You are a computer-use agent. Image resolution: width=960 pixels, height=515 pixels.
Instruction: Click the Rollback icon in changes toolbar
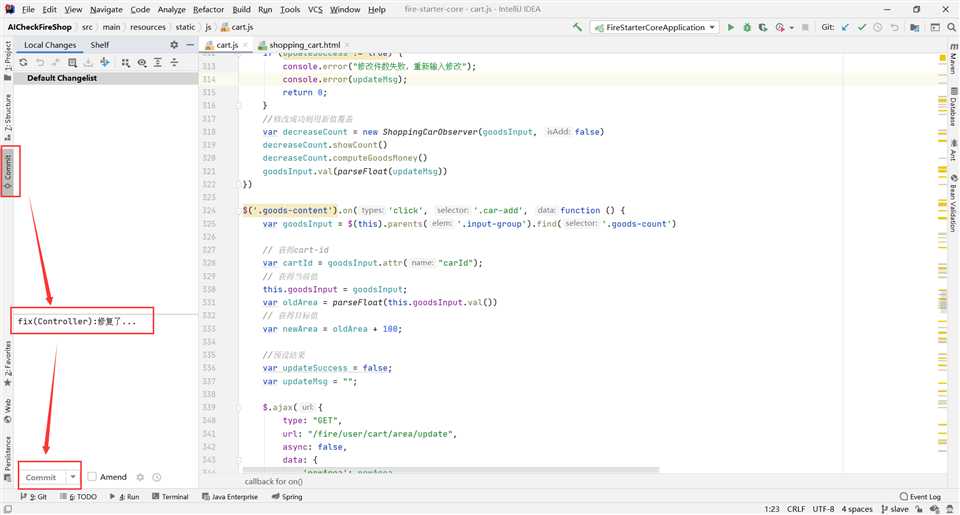coord(40,62)
